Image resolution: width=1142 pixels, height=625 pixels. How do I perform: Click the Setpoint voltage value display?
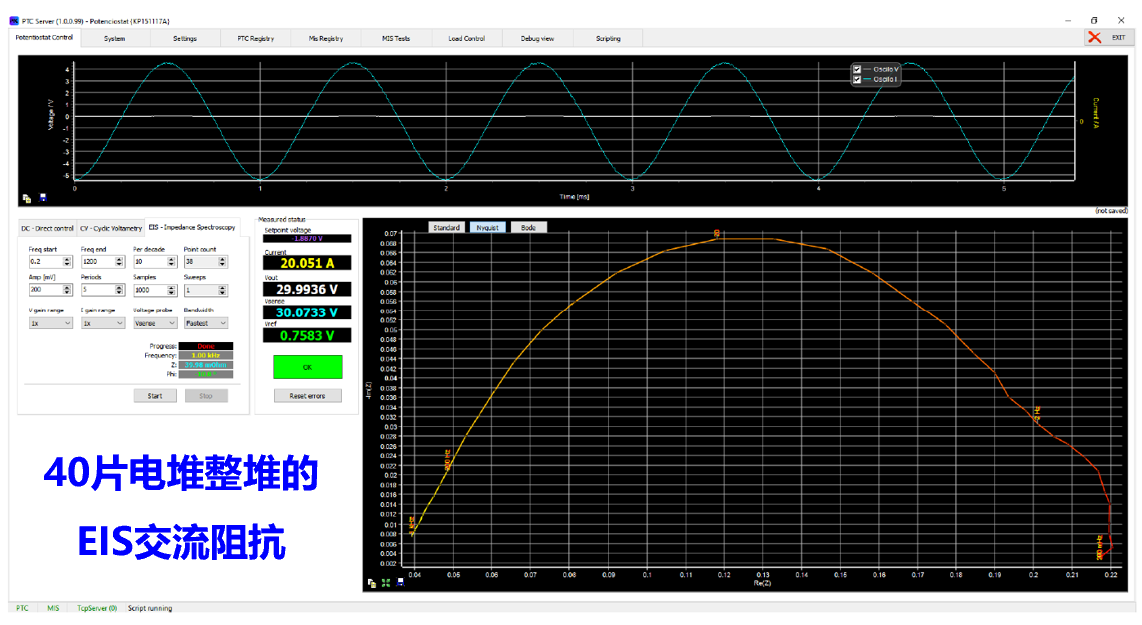(307, 238)
